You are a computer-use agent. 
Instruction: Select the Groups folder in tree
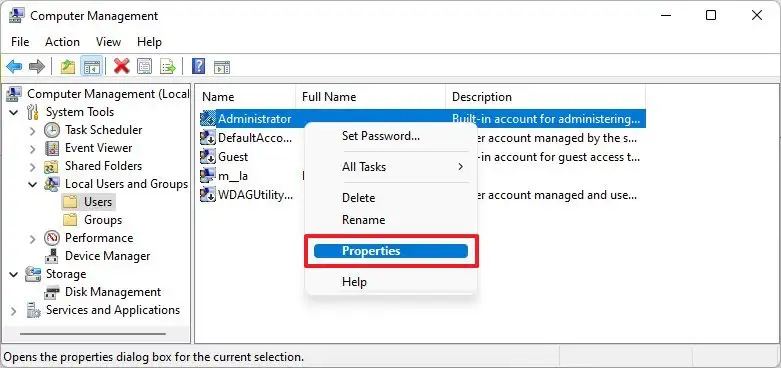point(103,220)
